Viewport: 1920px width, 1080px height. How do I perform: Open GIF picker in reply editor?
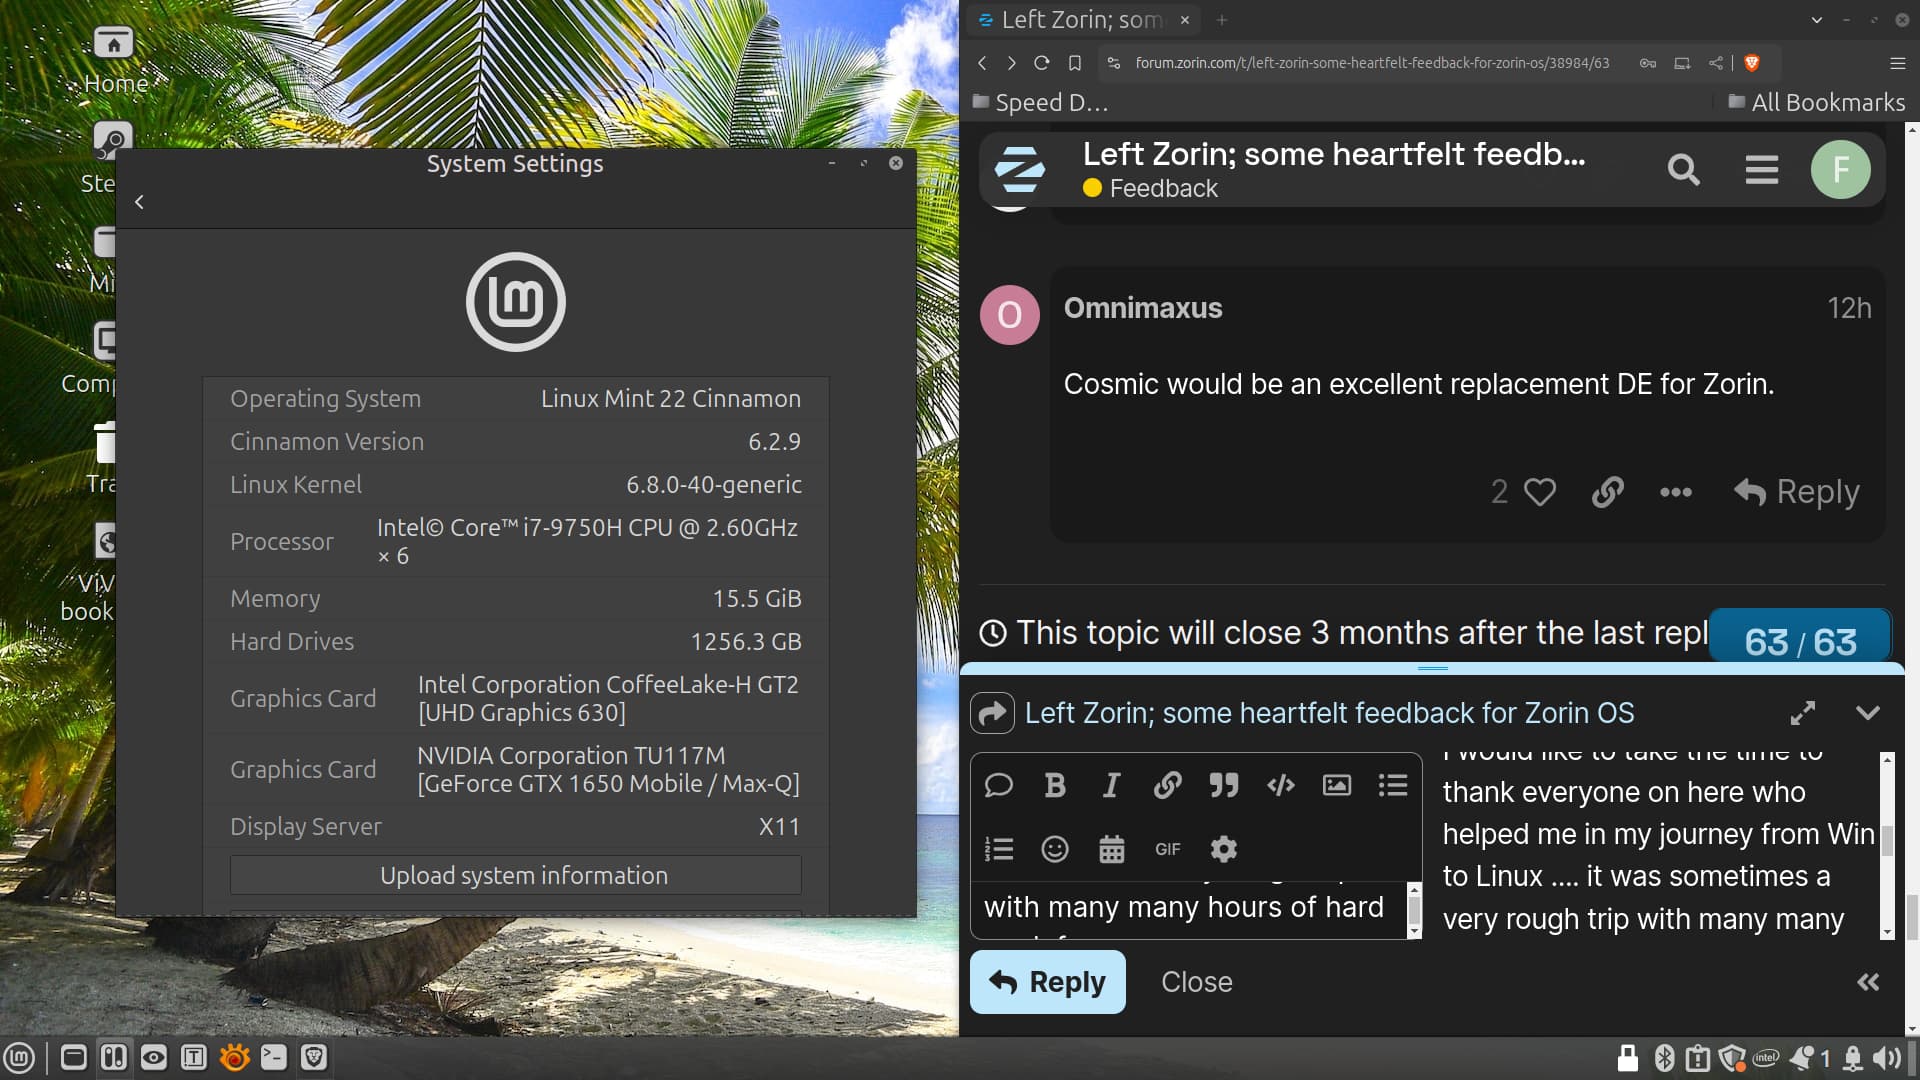pos(1168,849)
